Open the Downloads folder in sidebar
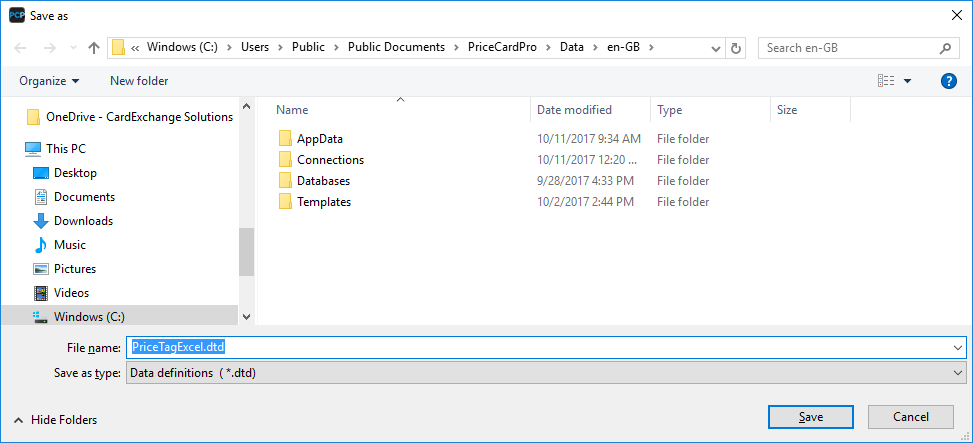 (x=83, y=221)
